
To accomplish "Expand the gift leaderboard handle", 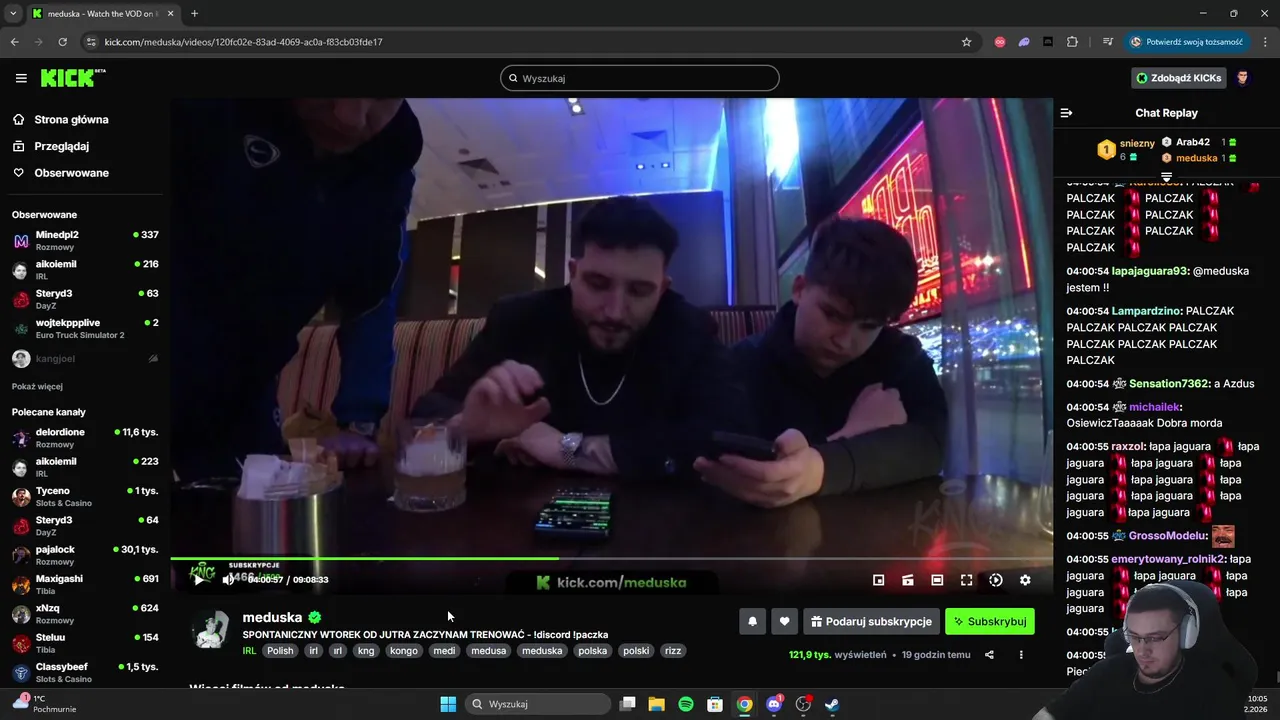I will click(x=1166, y=176).
